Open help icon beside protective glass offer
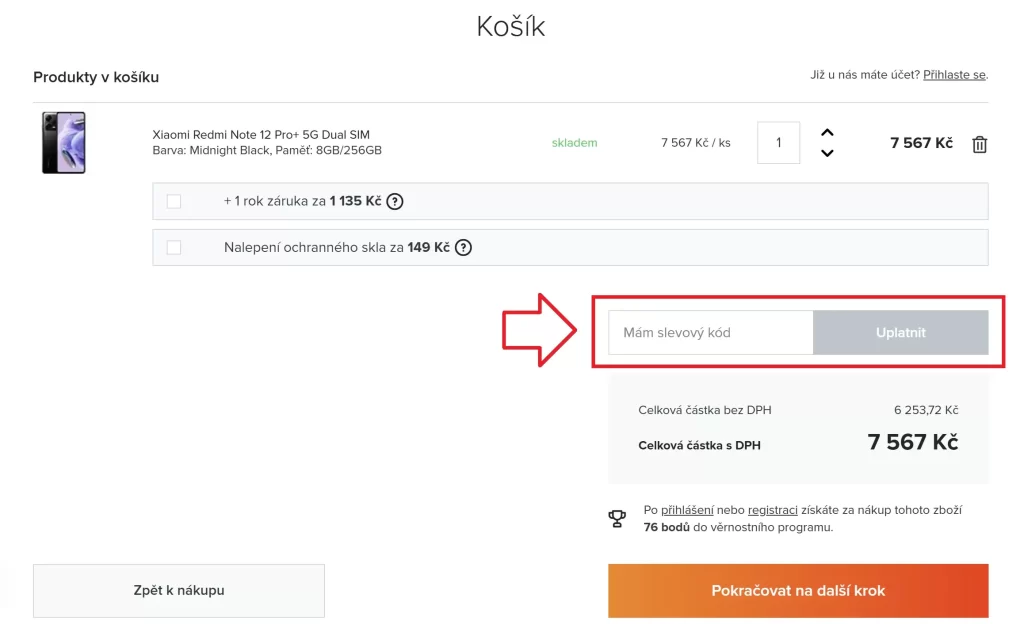 click(x=463, y=247)
